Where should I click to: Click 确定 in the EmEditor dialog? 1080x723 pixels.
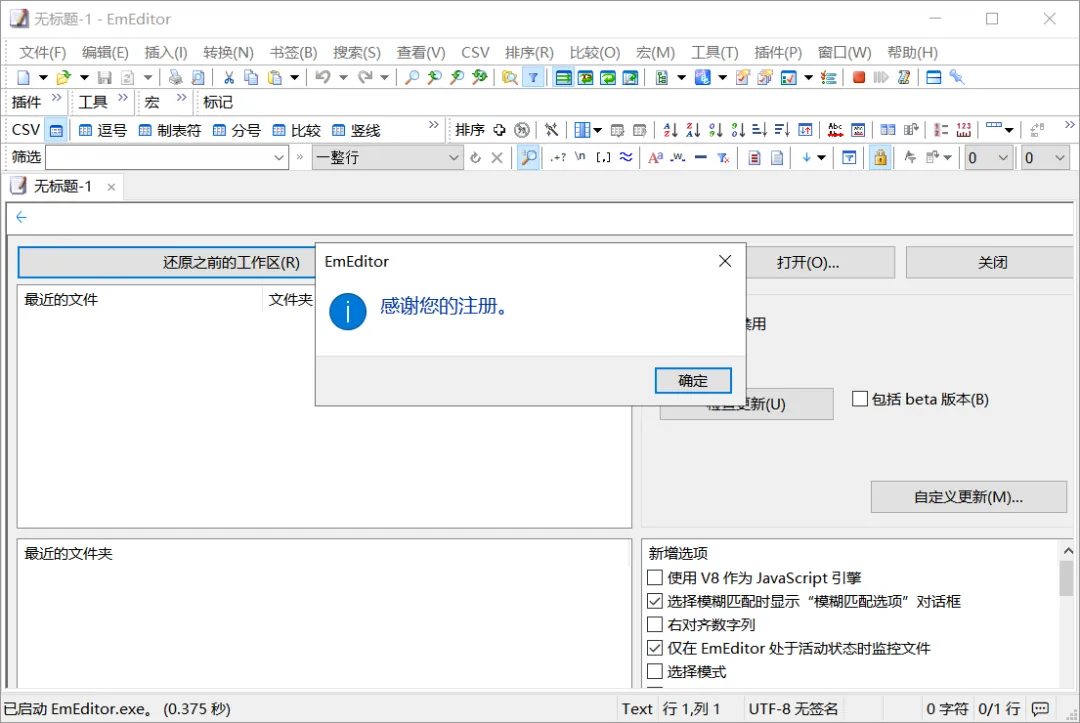click(693, 381)
